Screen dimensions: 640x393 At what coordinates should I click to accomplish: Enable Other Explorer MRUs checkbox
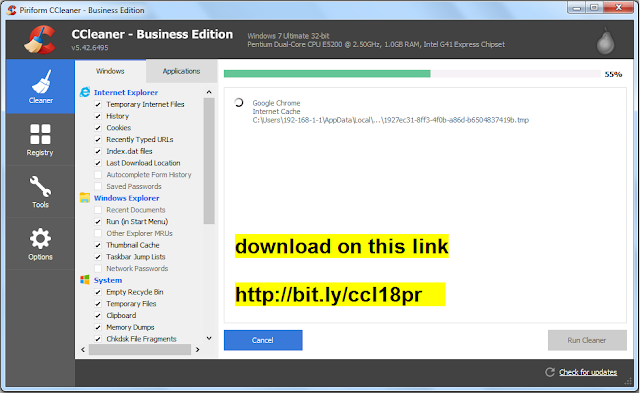[98, 233]
